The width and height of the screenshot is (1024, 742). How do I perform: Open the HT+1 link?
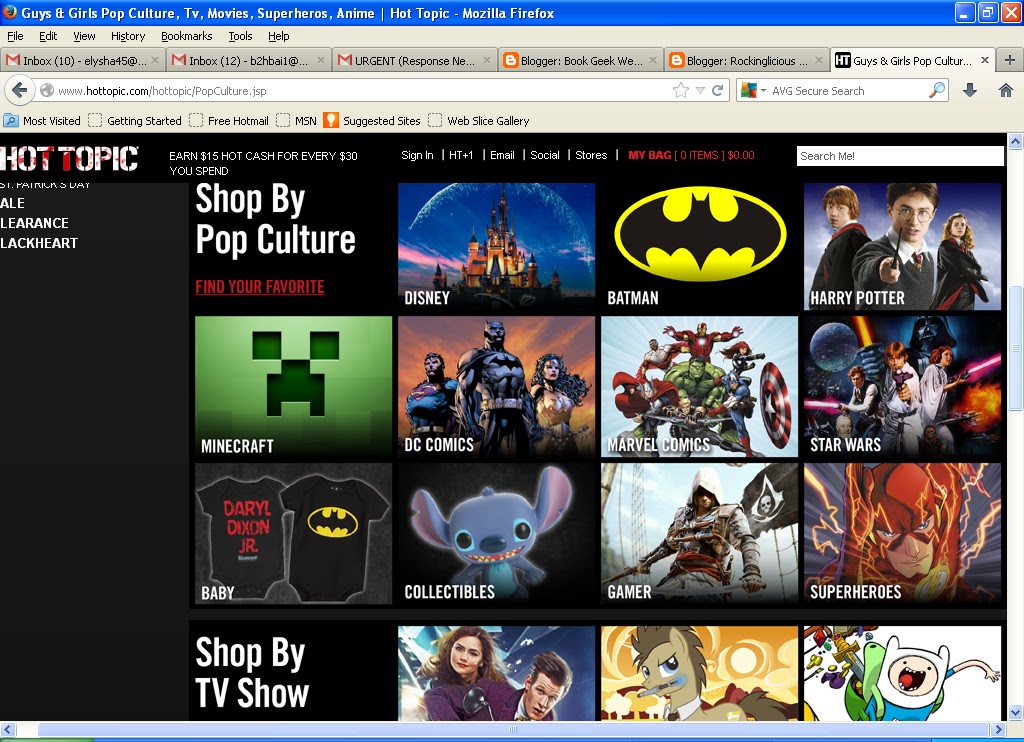461,155
